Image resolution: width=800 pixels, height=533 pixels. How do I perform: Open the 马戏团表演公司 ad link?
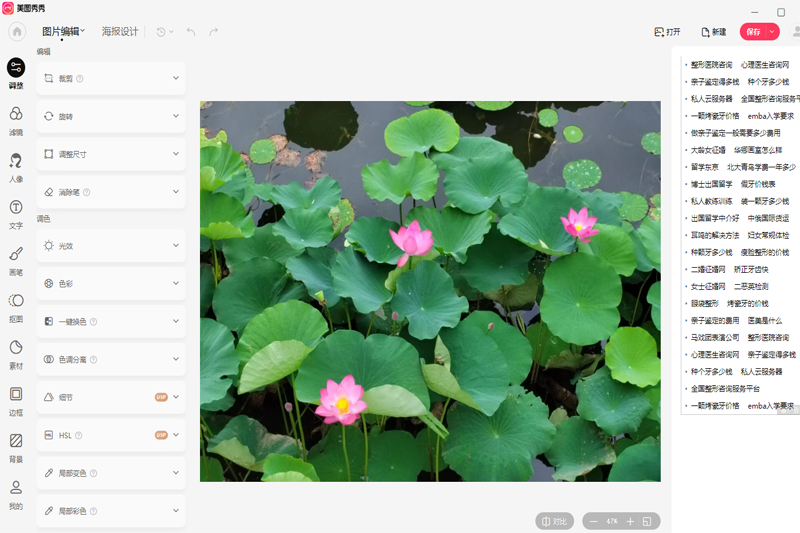(715, 338)
